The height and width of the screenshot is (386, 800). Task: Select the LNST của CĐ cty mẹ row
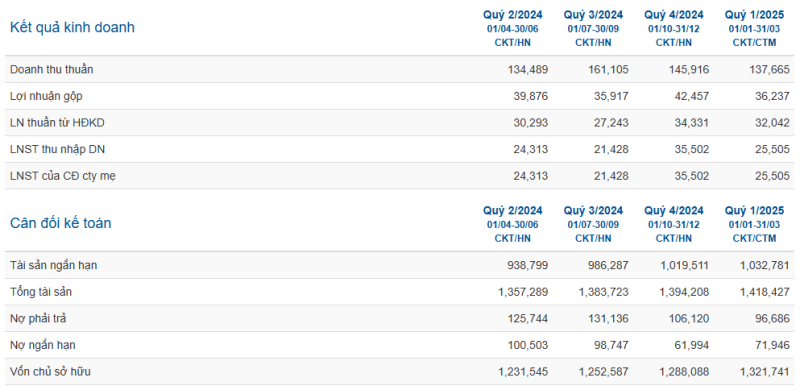coord(400,176)
